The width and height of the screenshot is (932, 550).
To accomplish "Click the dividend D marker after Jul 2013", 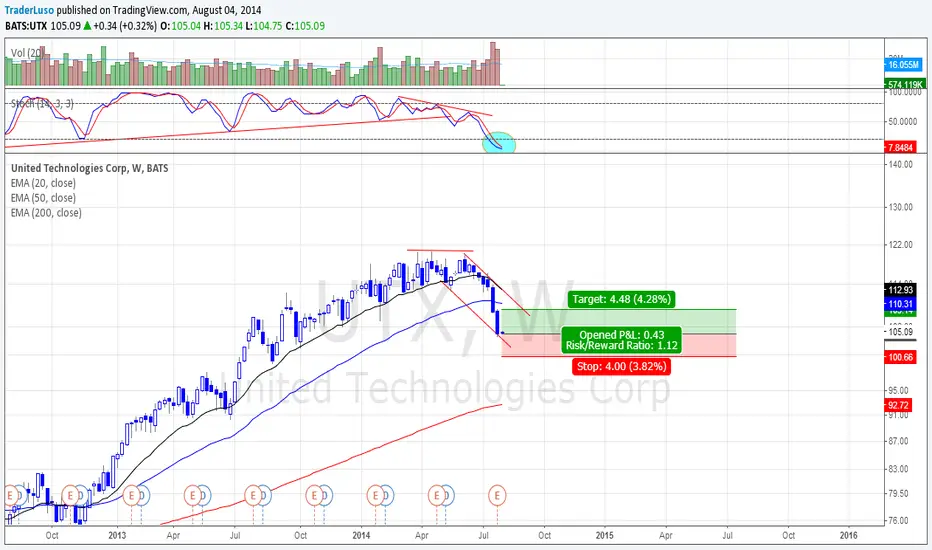I will [265, 495].
